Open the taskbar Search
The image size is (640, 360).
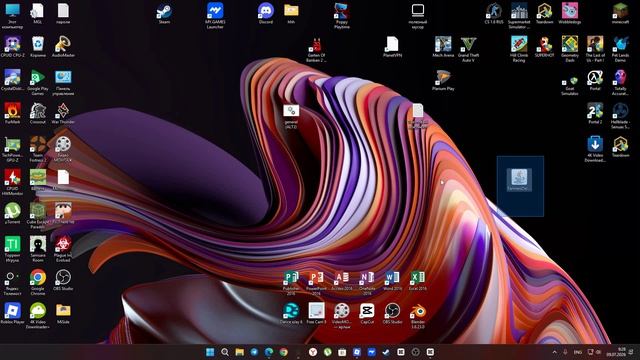click(x=225, y=352)
